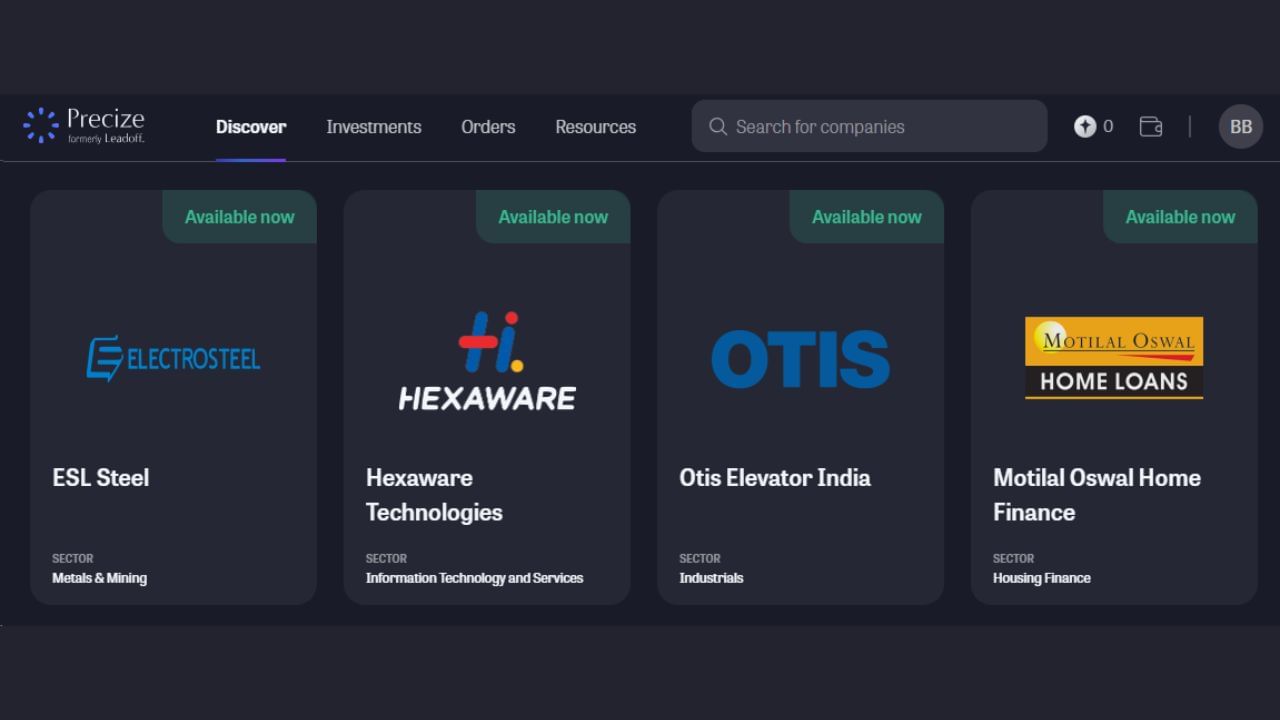Click the coin credits icon showing 0
This screenshot has width=1280, height=720.
coord(1085,127)
